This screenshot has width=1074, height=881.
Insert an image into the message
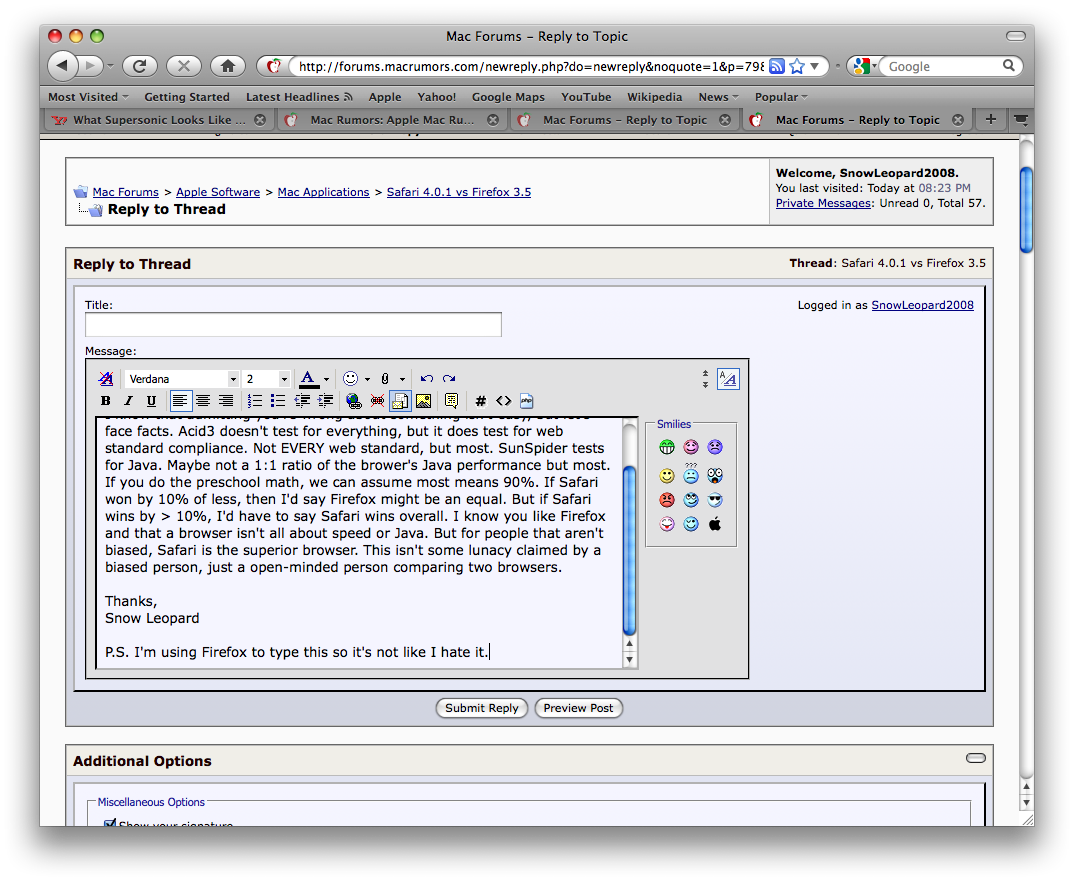[424, 401]
